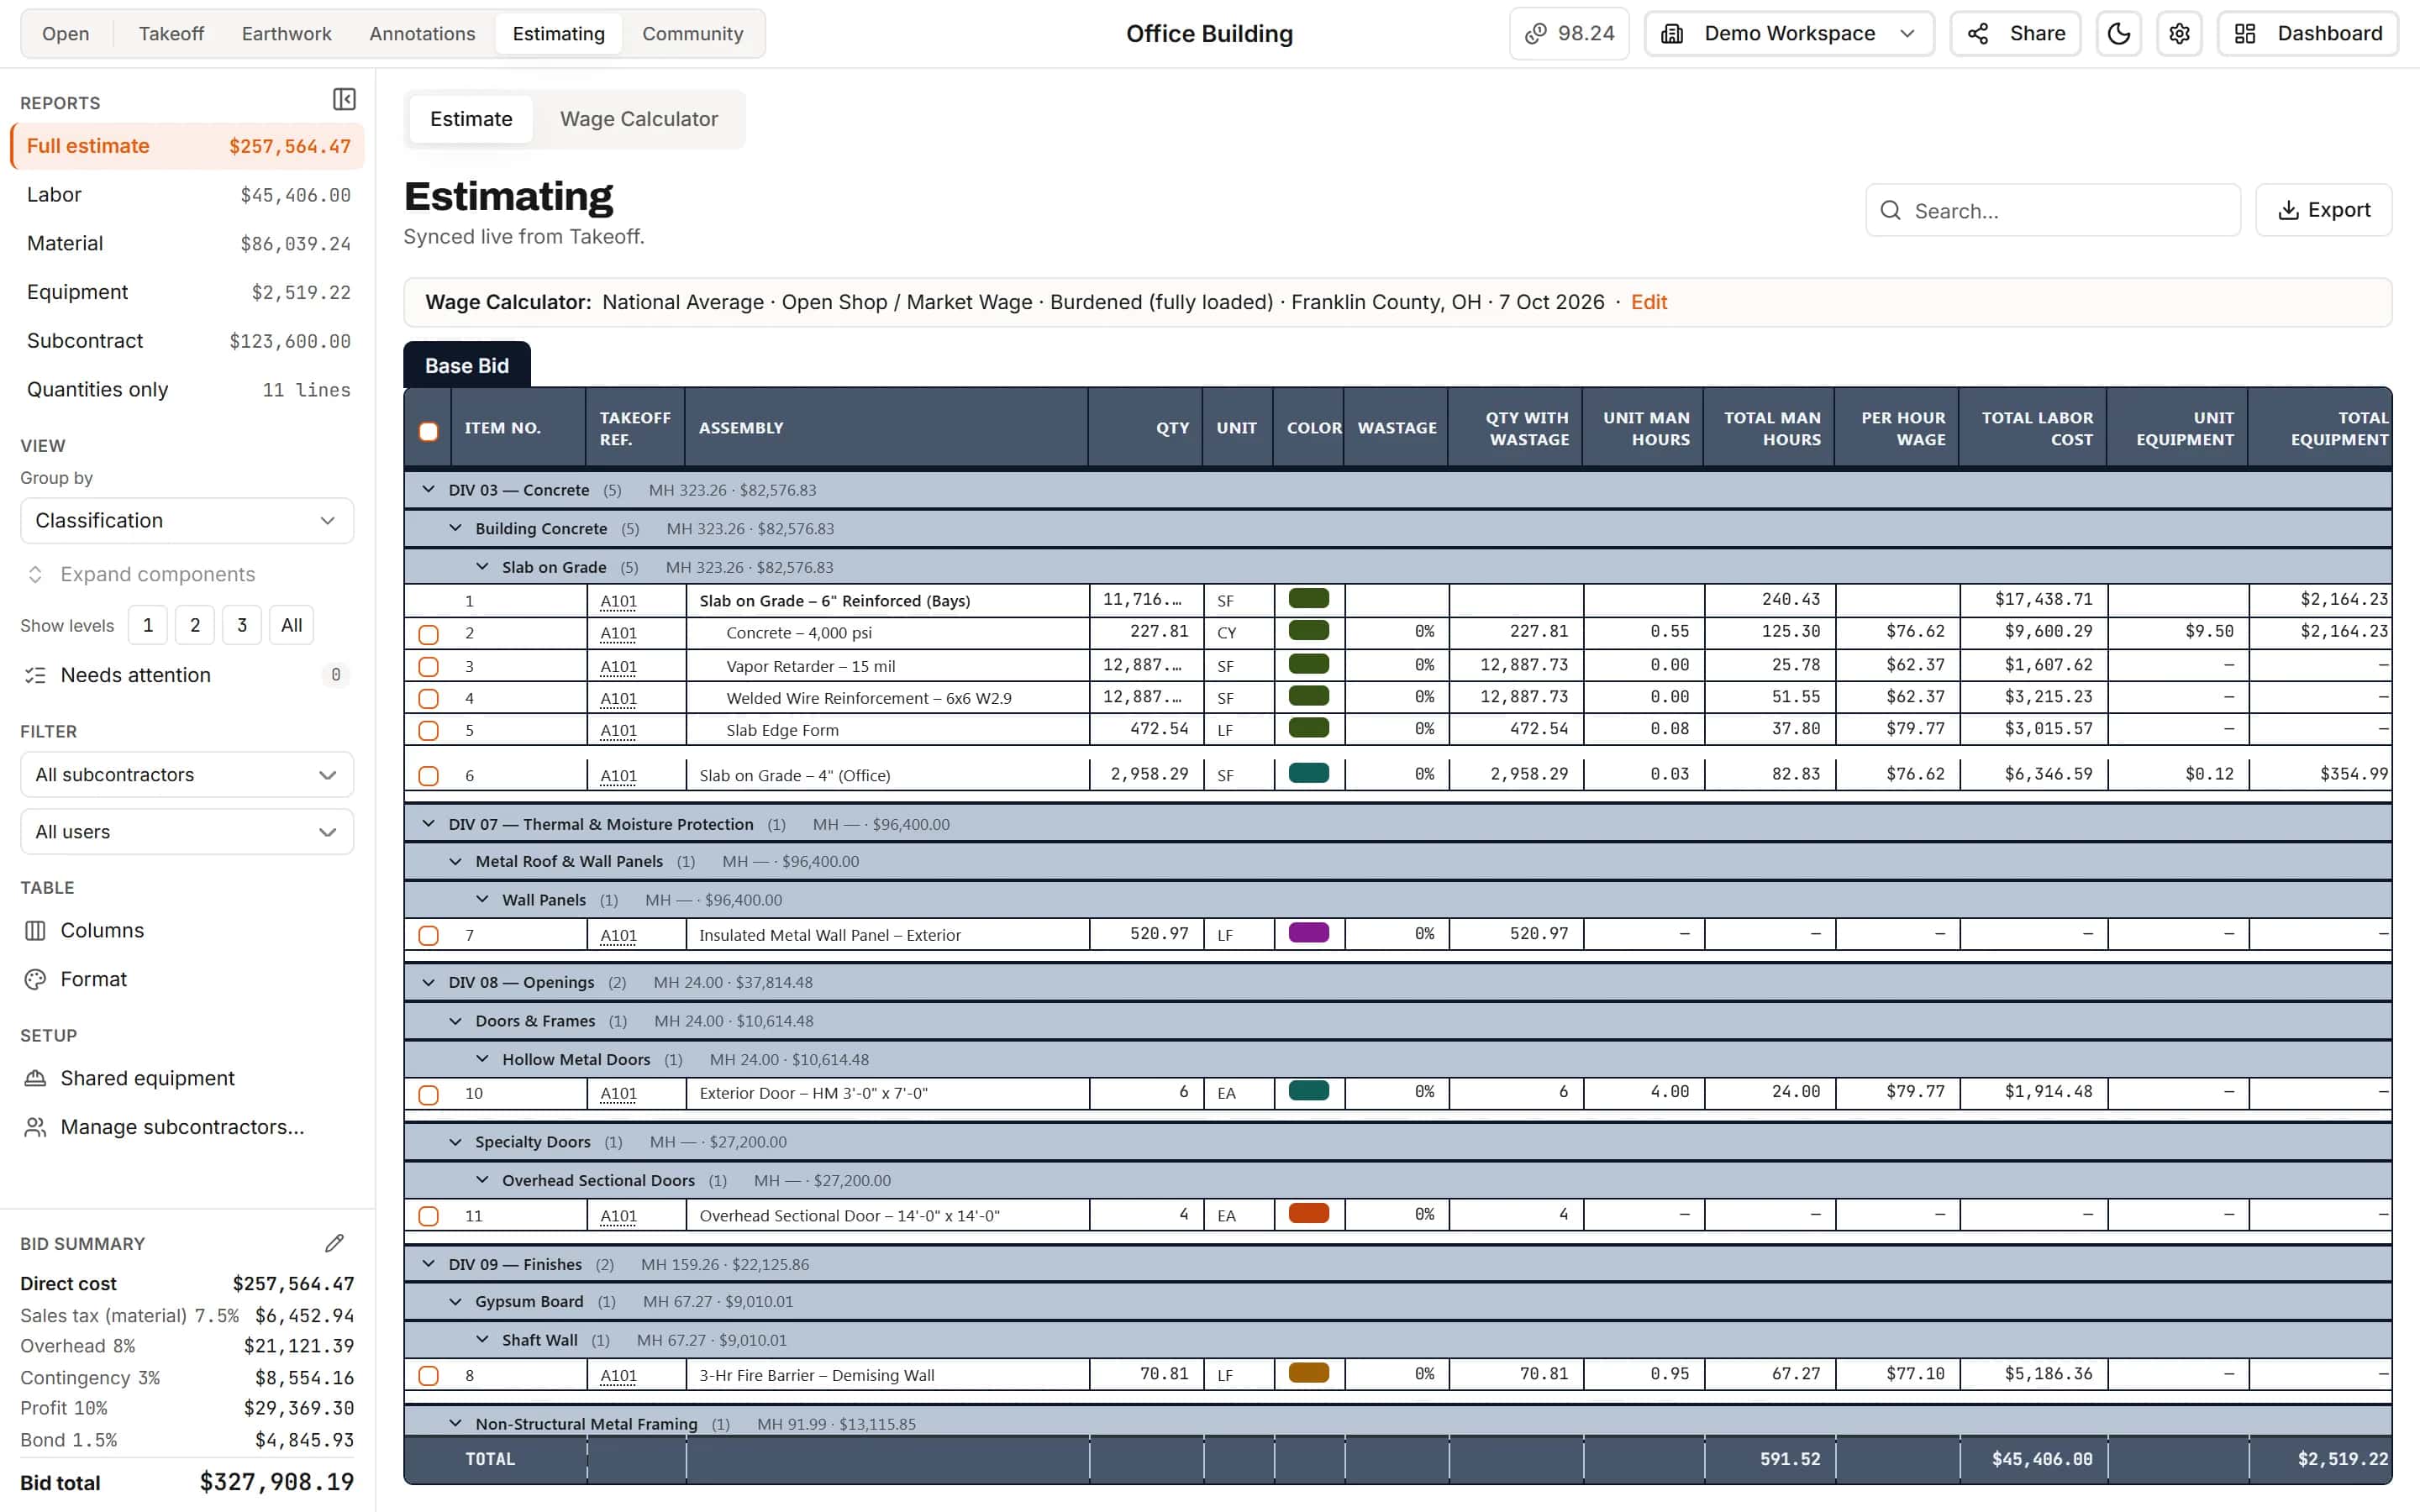Click Needs attention checklist icon

pos(35,675)
